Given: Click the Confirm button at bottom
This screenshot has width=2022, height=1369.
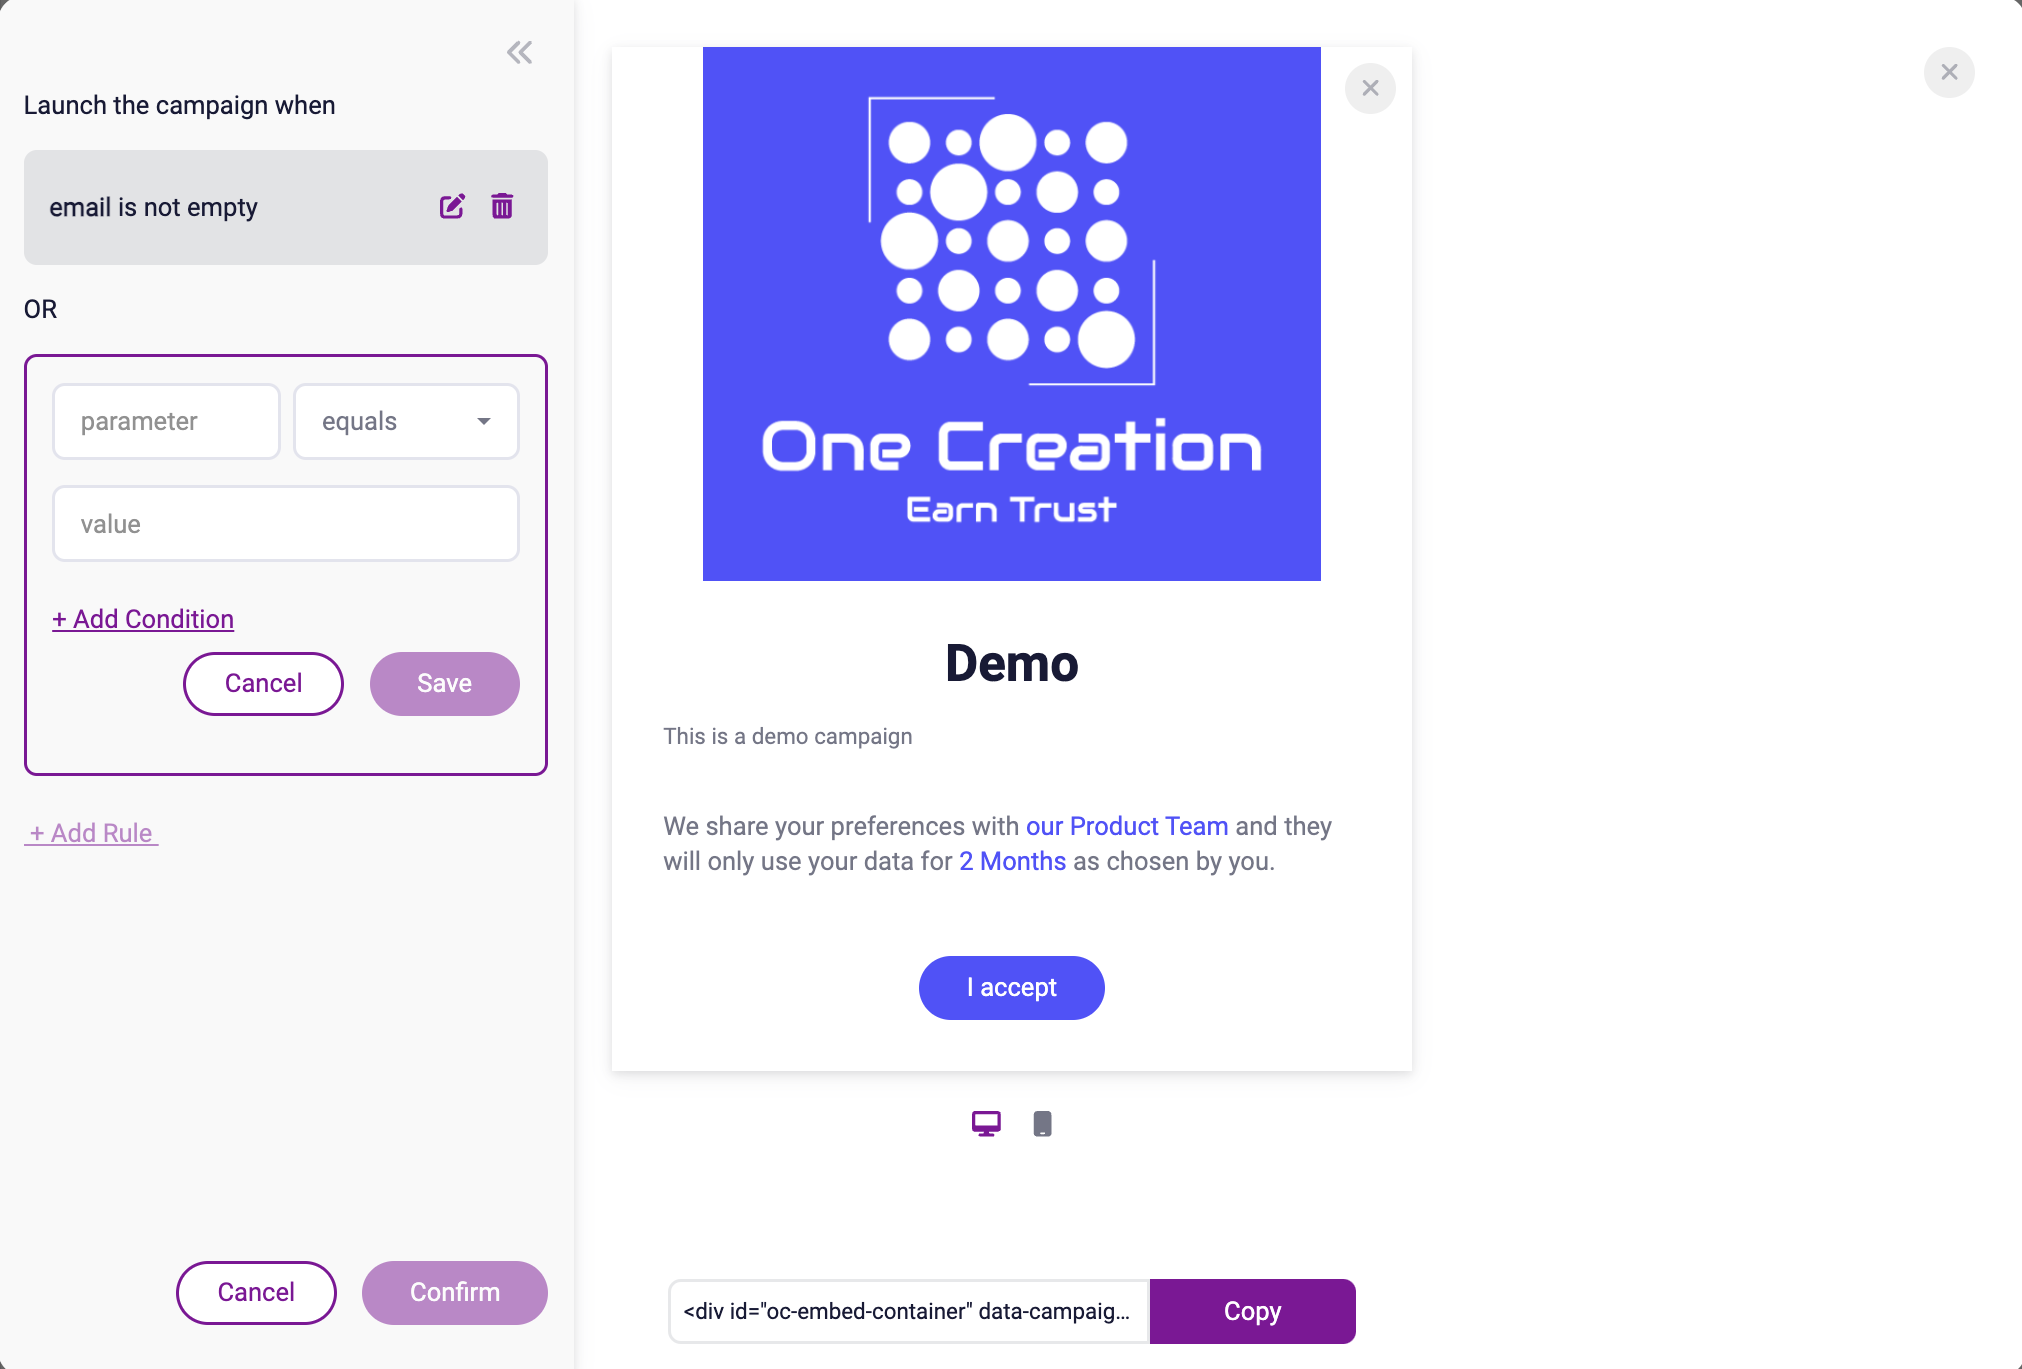Looking at the screenshot, I should [x=455, y=1293].
